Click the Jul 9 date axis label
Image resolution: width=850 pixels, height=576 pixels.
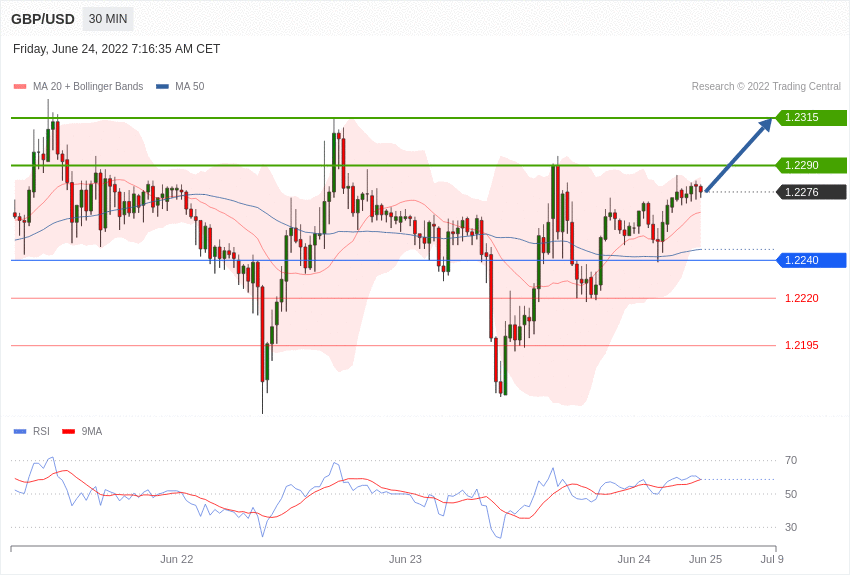pyautogui.click(x=772, y=559)
